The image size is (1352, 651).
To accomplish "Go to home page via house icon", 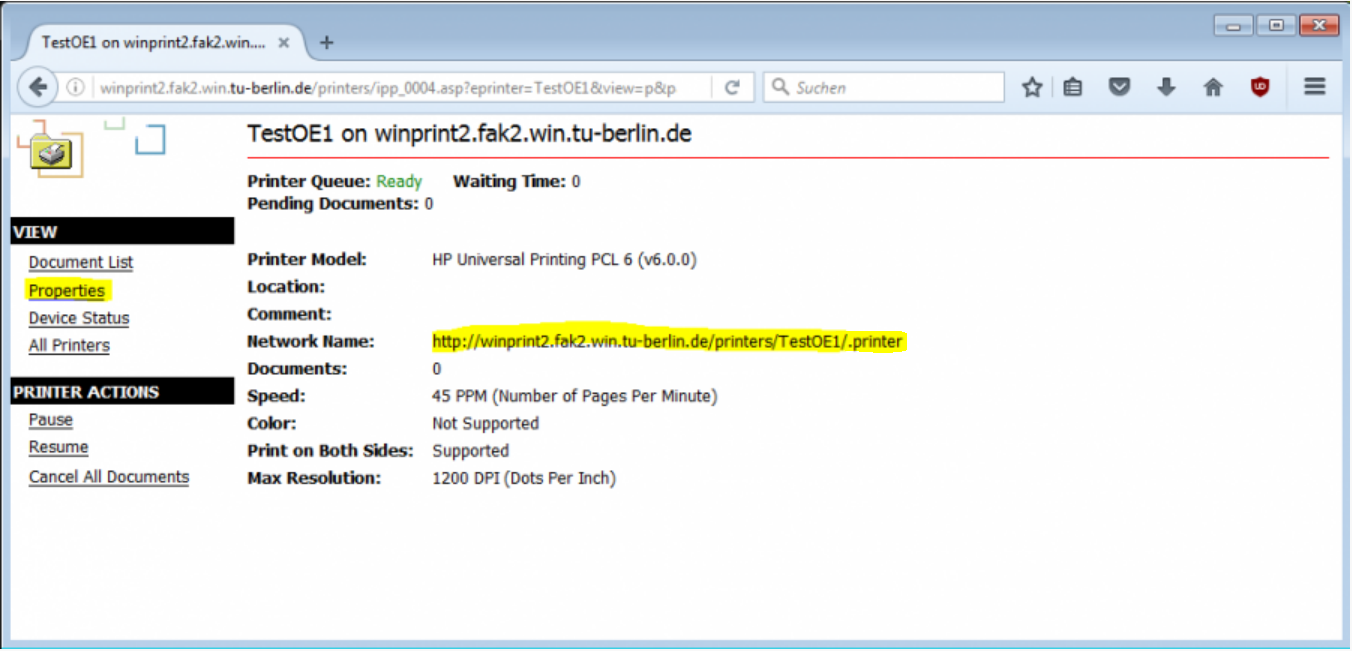I will [1213, 88].
